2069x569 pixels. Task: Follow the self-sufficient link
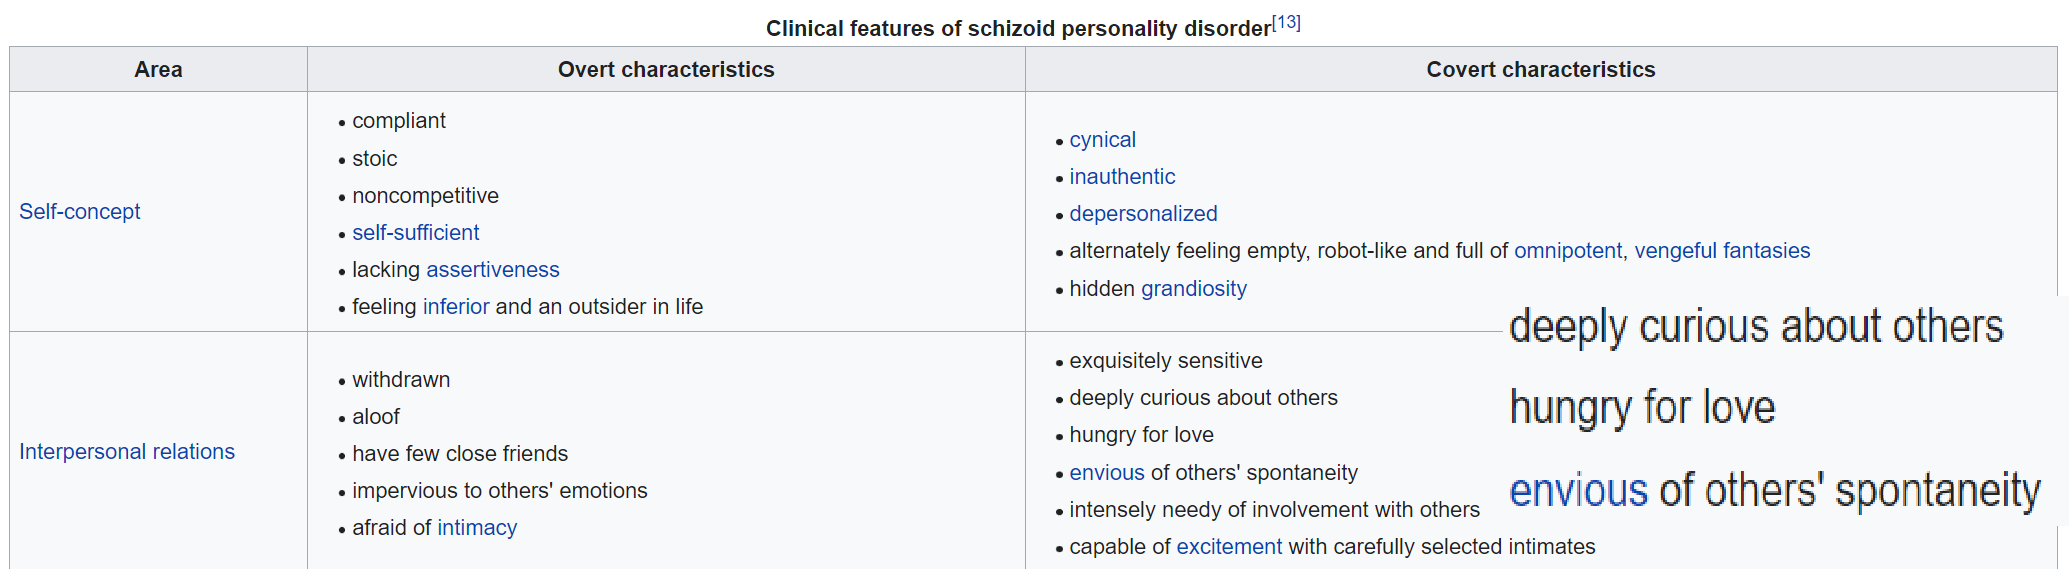(415, 233)
